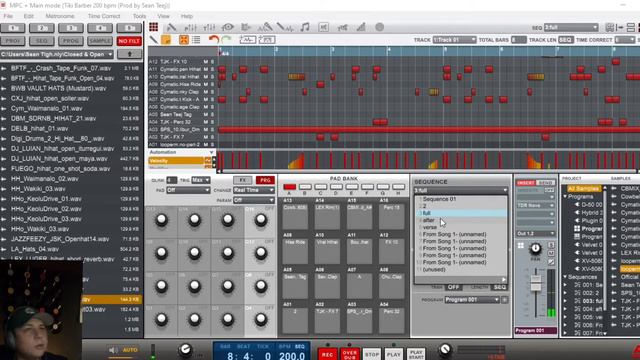640x360 pixels.
Task: Click the SAMPLE browser filter button
Action: [x=100, y=41]
